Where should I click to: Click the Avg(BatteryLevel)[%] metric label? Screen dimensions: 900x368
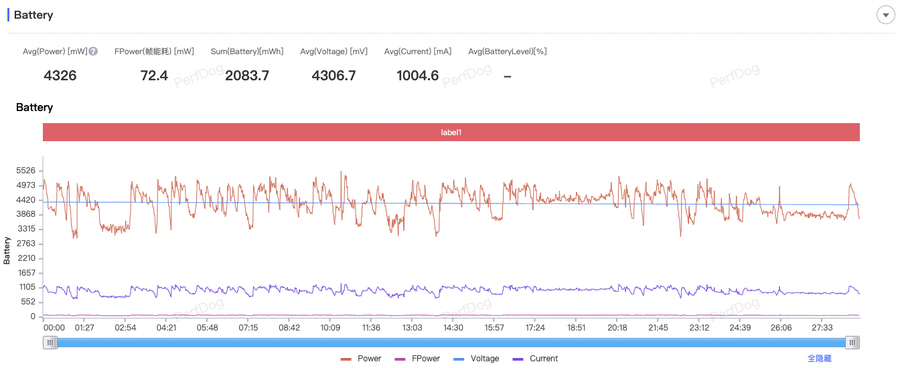507,52
